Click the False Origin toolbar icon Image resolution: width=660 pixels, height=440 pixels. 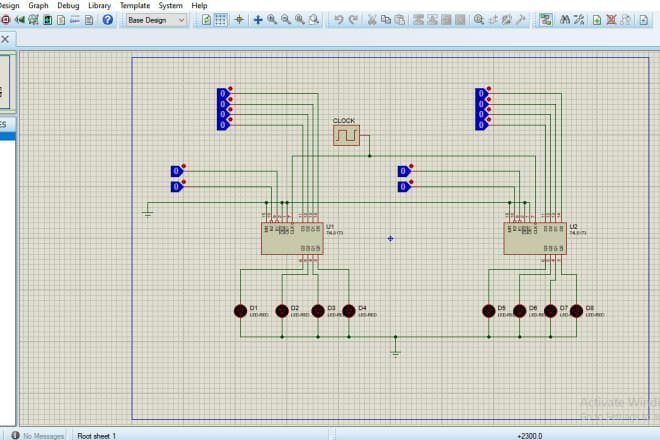[x=239, y=20]
